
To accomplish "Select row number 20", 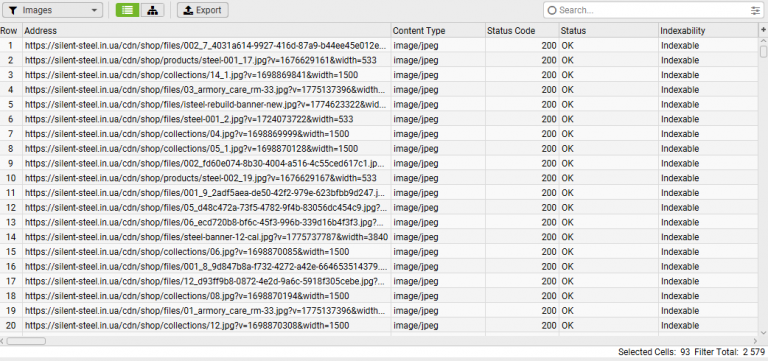I will pos(11,325).
